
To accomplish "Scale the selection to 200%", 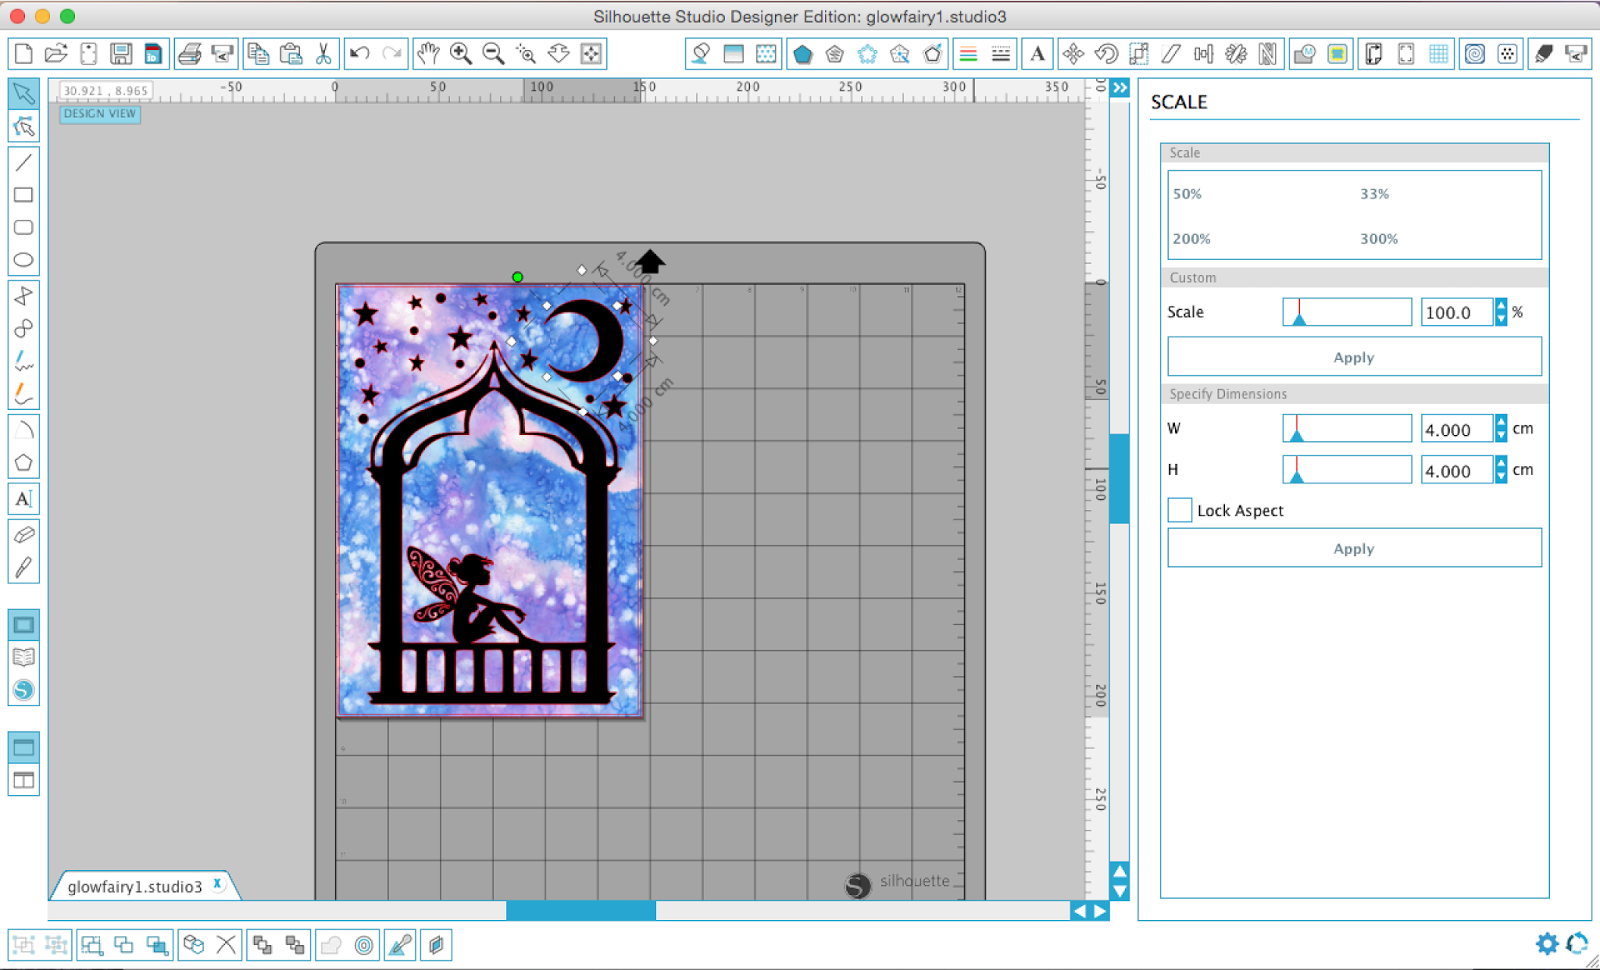I will click(x=1191, y=239).
